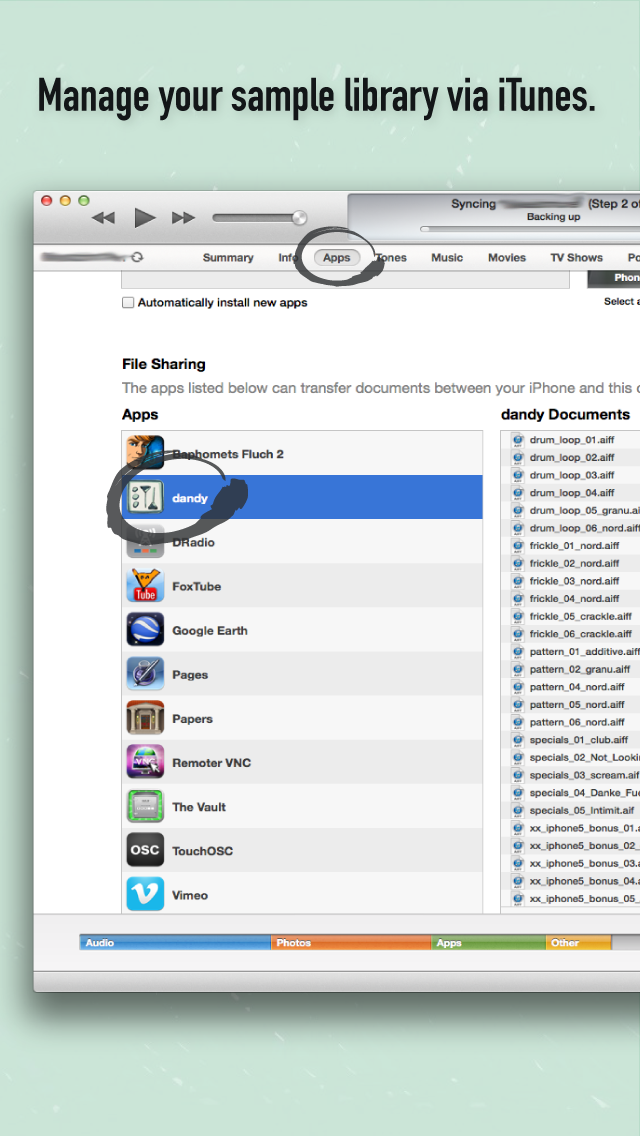Click the play button in iTunes
This screenshot has width=640, height=1136.
click(x=145, y=217)
